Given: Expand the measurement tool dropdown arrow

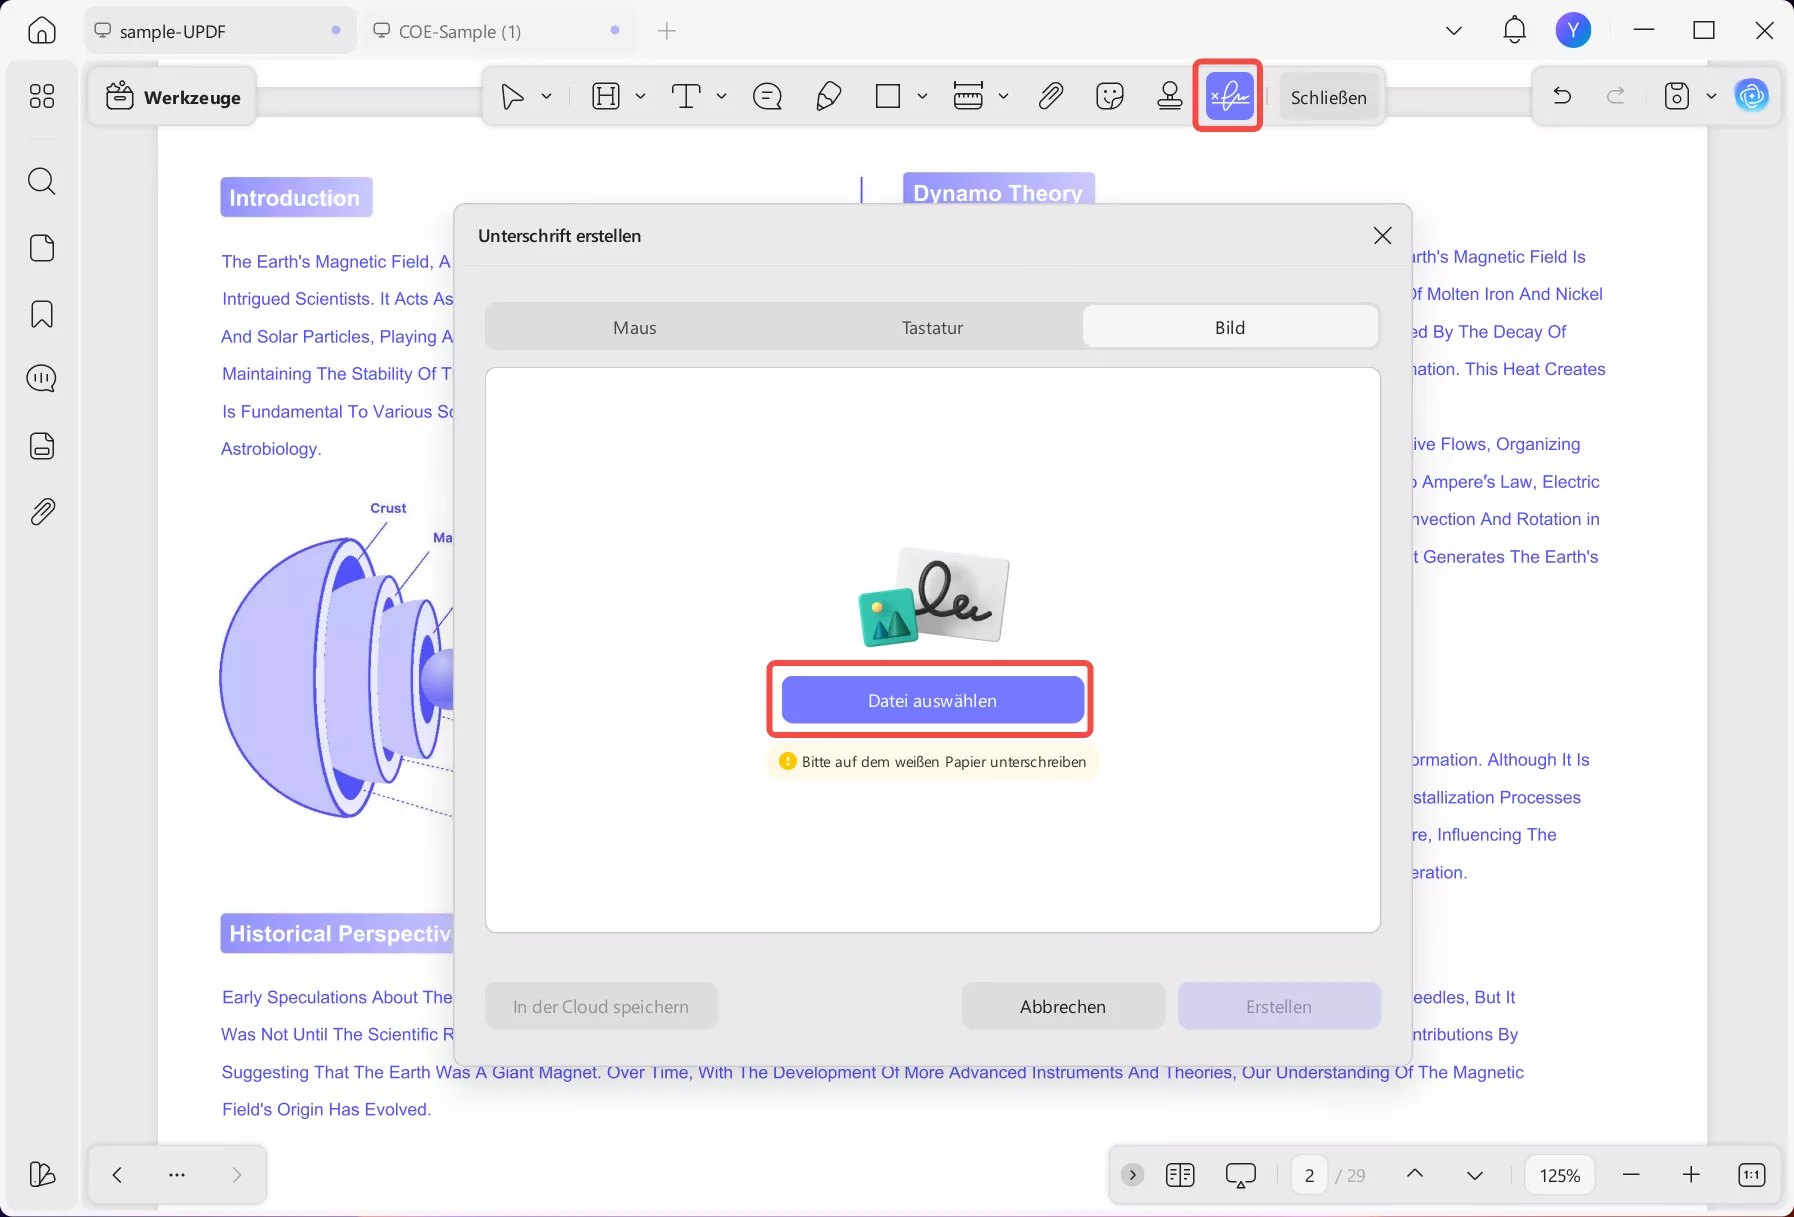Looking at the screenshot, I should click(1003, 97).
